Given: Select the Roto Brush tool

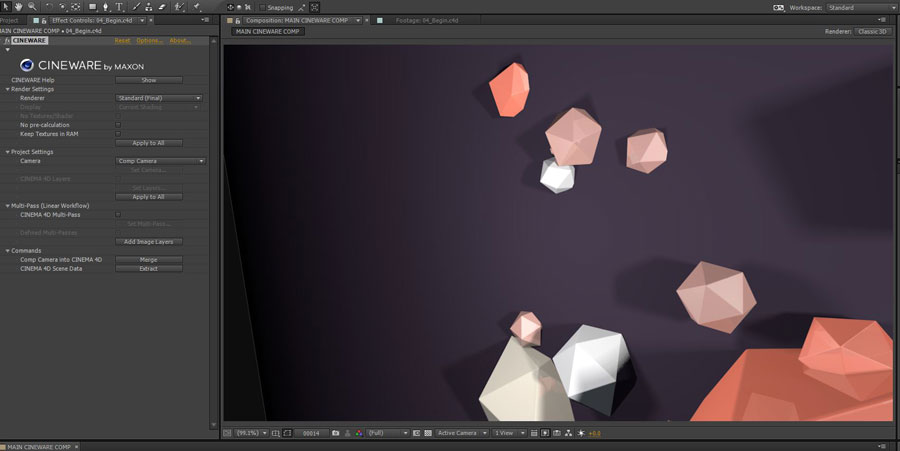Looking at the screenshot, I should point(180,7).
